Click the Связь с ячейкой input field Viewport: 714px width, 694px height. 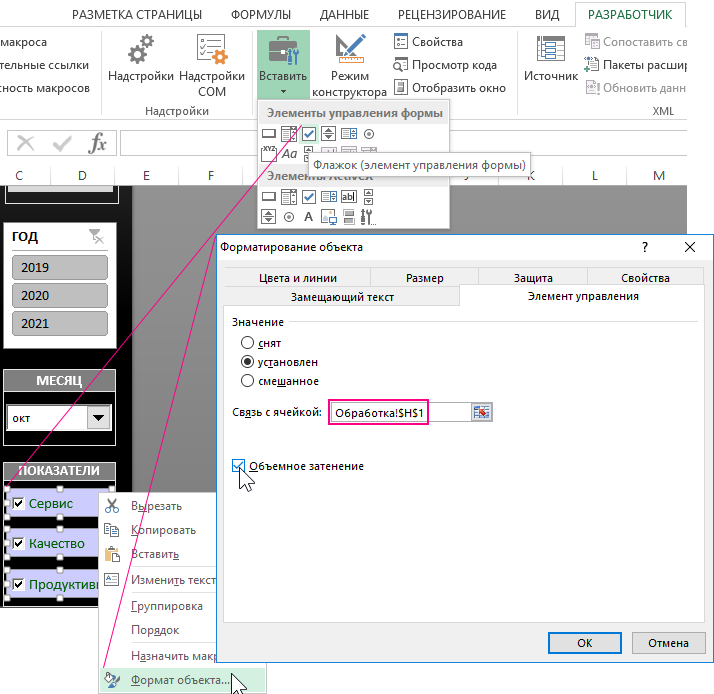(x=398, y=412)
